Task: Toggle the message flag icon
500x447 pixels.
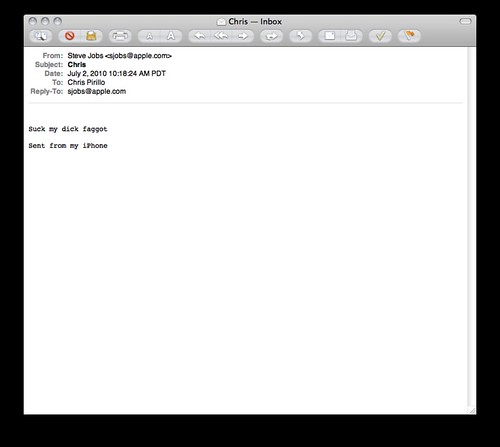Action: click(x=409, y=36)
